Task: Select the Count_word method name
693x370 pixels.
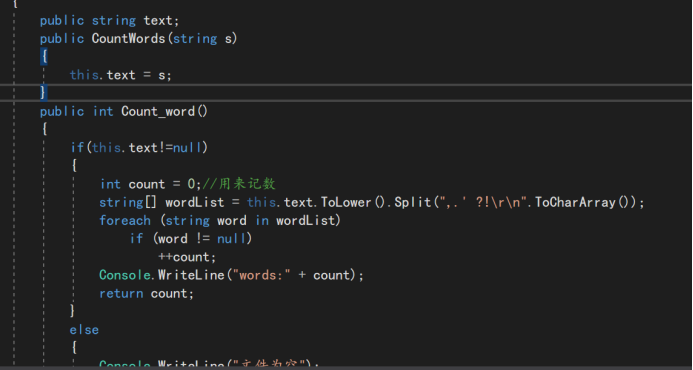Action: tap(158, 111)
